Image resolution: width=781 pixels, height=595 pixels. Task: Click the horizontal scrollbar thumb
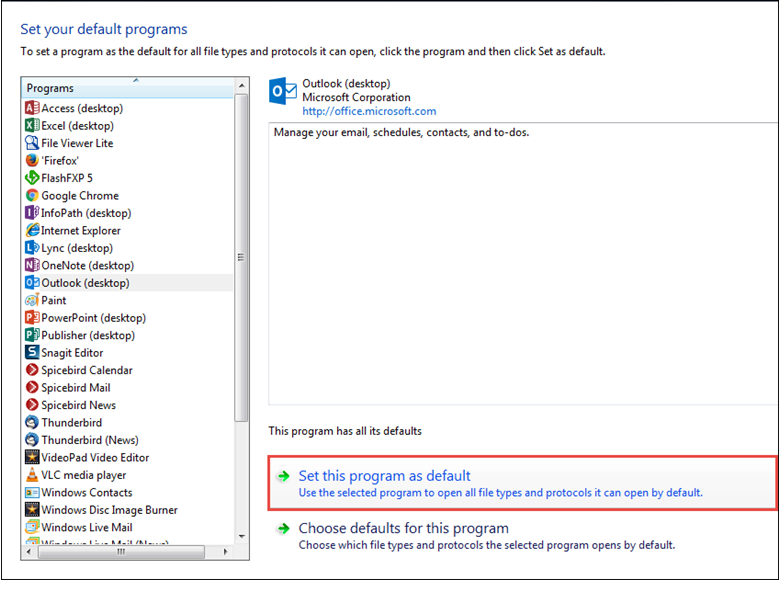click(121, 552)
